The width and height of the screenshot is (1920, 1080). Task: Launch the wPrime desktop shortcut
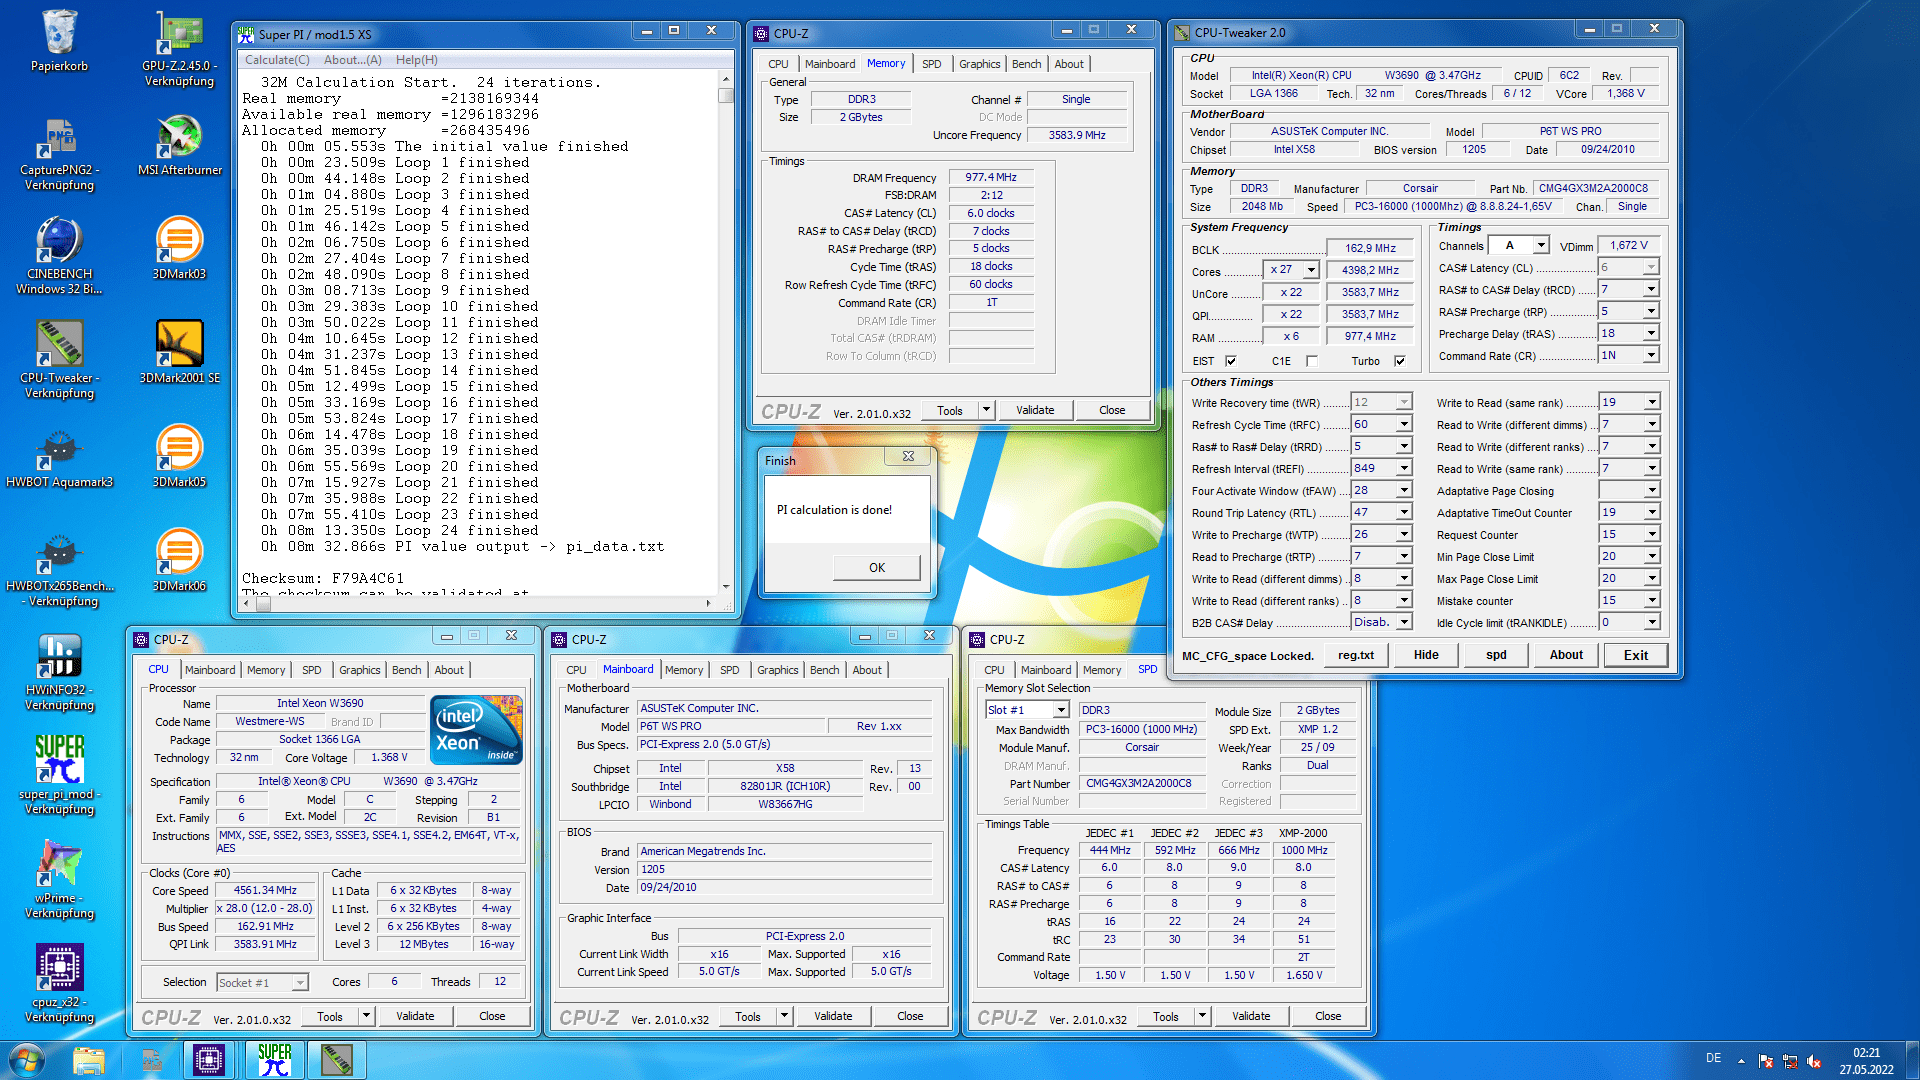tap(59, 879)
